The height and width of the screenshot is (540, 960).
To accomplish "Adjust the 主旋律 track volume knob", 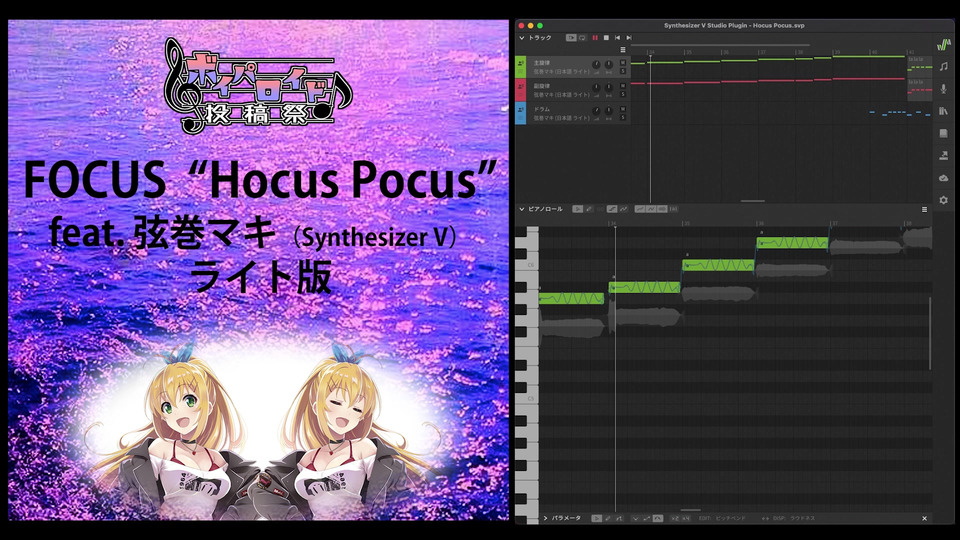I will coord(596,64).
